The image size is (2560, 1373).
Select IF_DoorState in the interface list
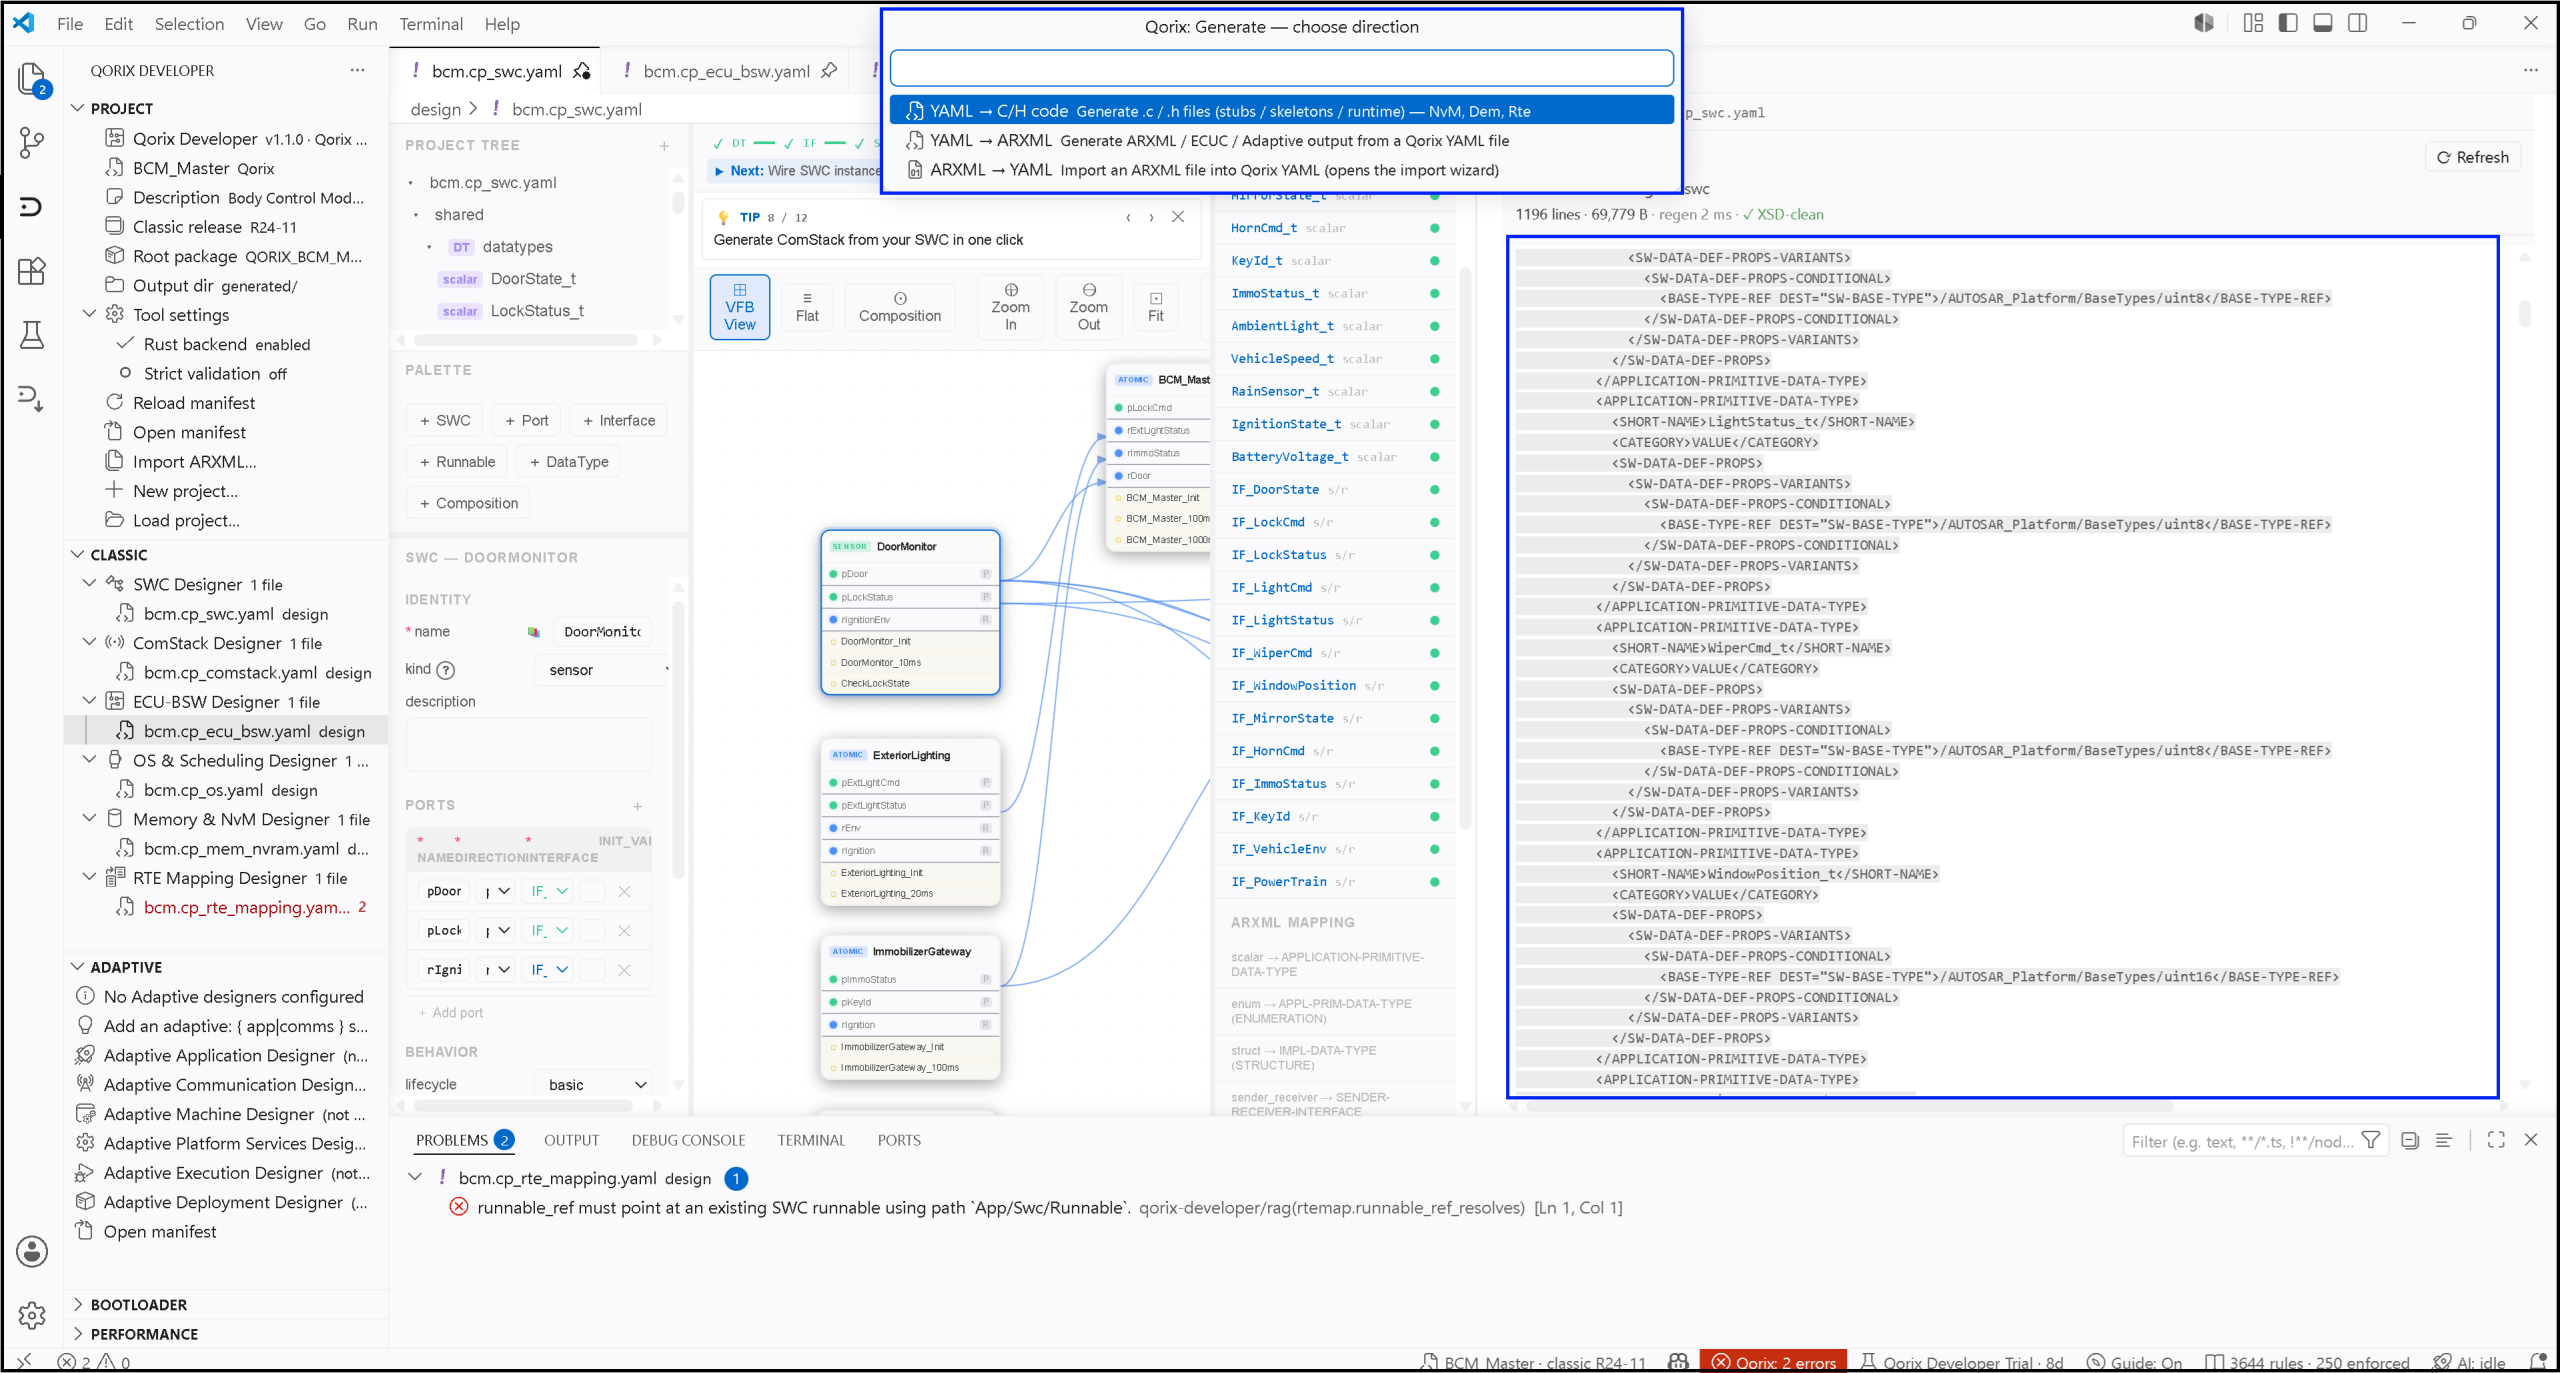[1274, 490]
